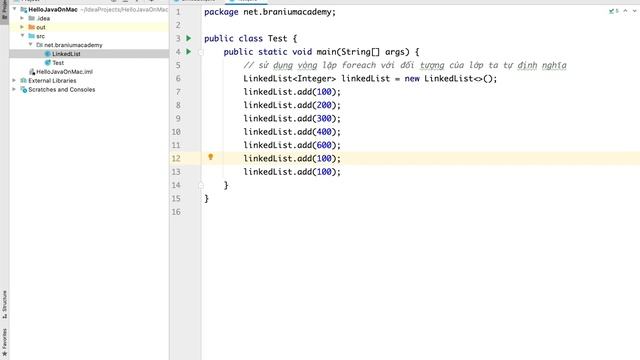Click the External Libraries icon

coord(24,81)
